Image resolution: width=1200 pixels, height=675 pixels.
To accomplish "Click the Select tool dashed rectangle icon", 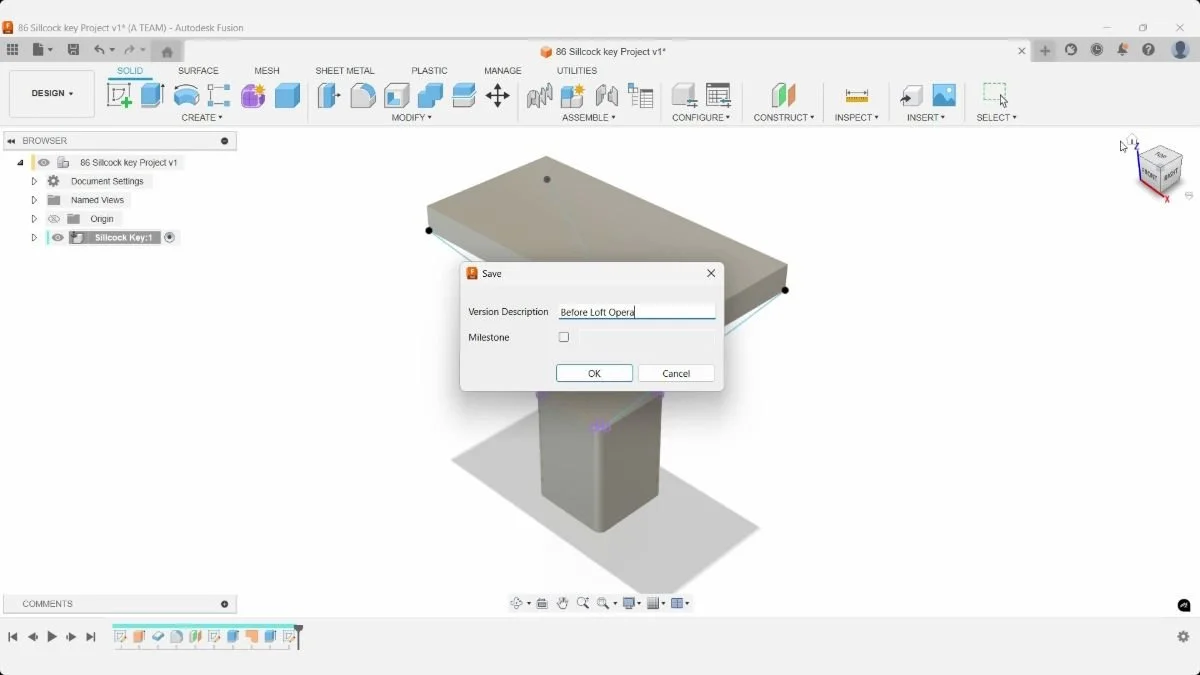I will (x=995, y=95).
